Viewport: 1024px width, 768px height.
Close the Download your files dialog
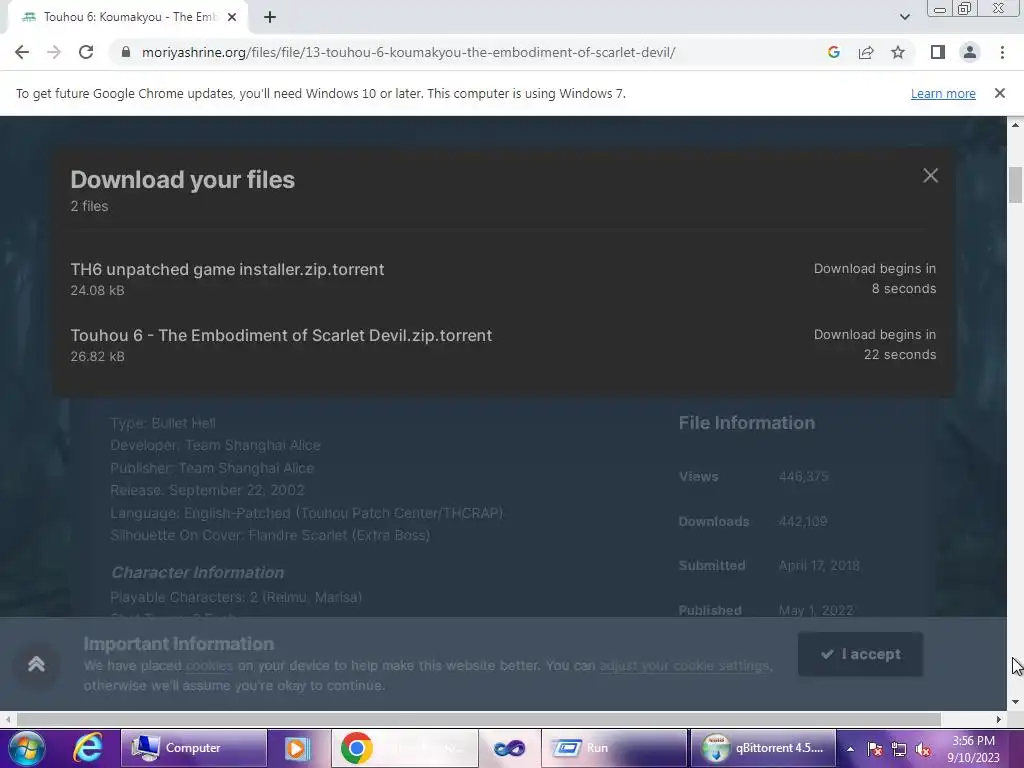point(931,175)
